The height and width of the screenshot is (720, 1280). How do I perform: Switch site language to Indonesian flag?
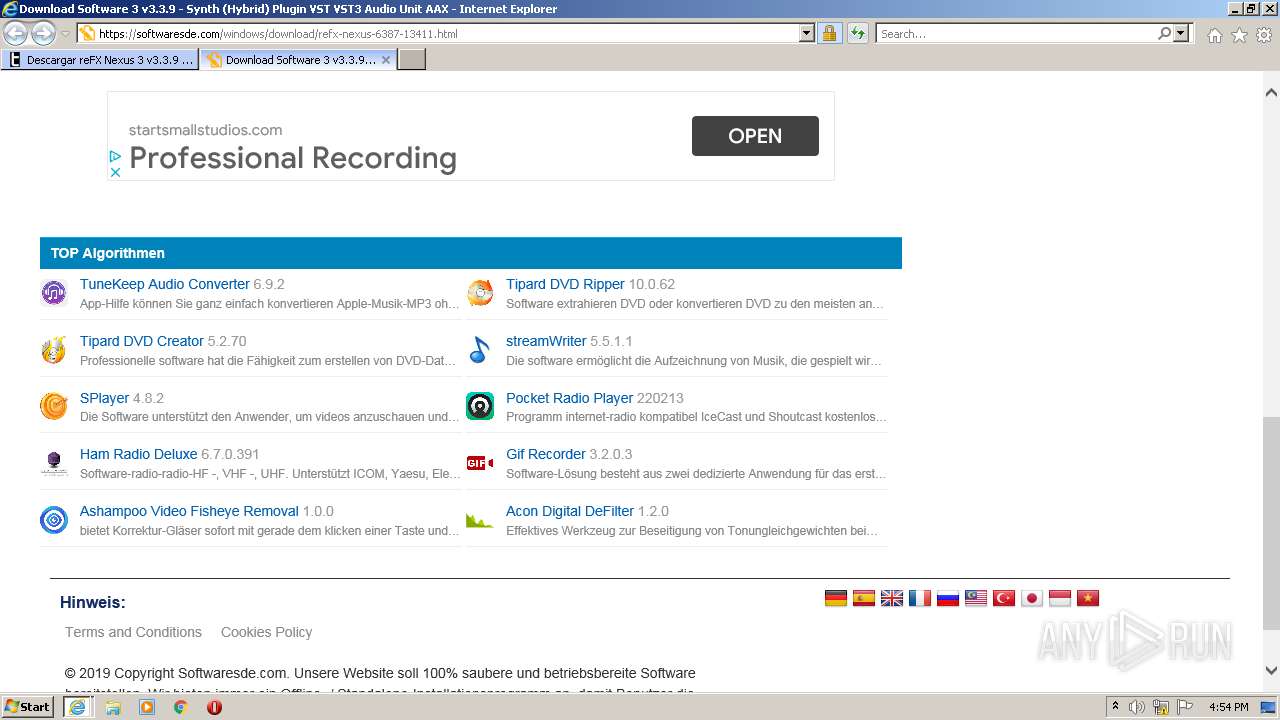click(x=1060, y=598)
